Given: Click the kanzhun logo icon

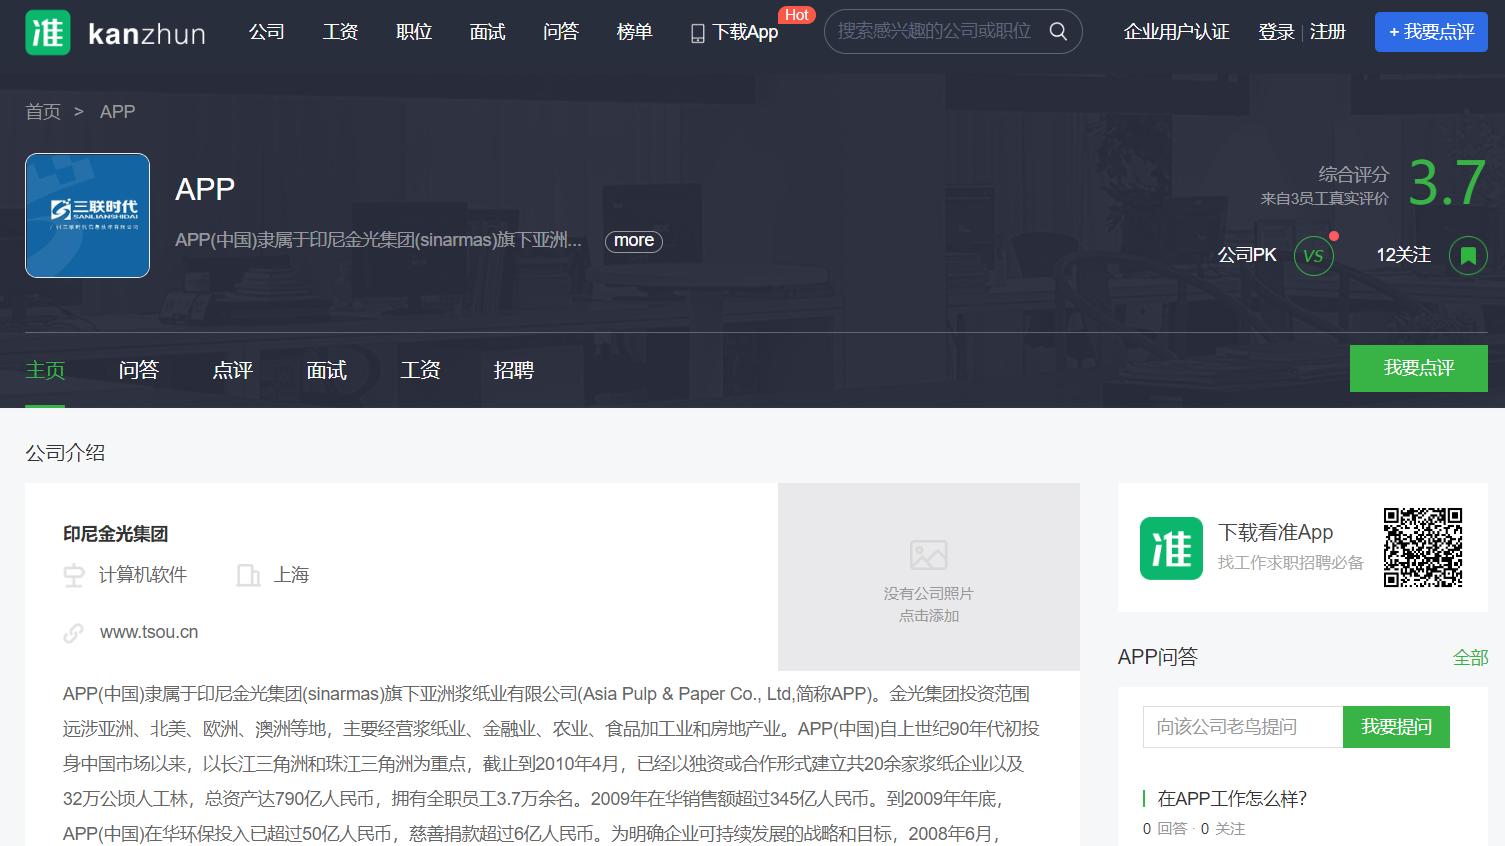Looking at the screenshot, I should [47, 32].
